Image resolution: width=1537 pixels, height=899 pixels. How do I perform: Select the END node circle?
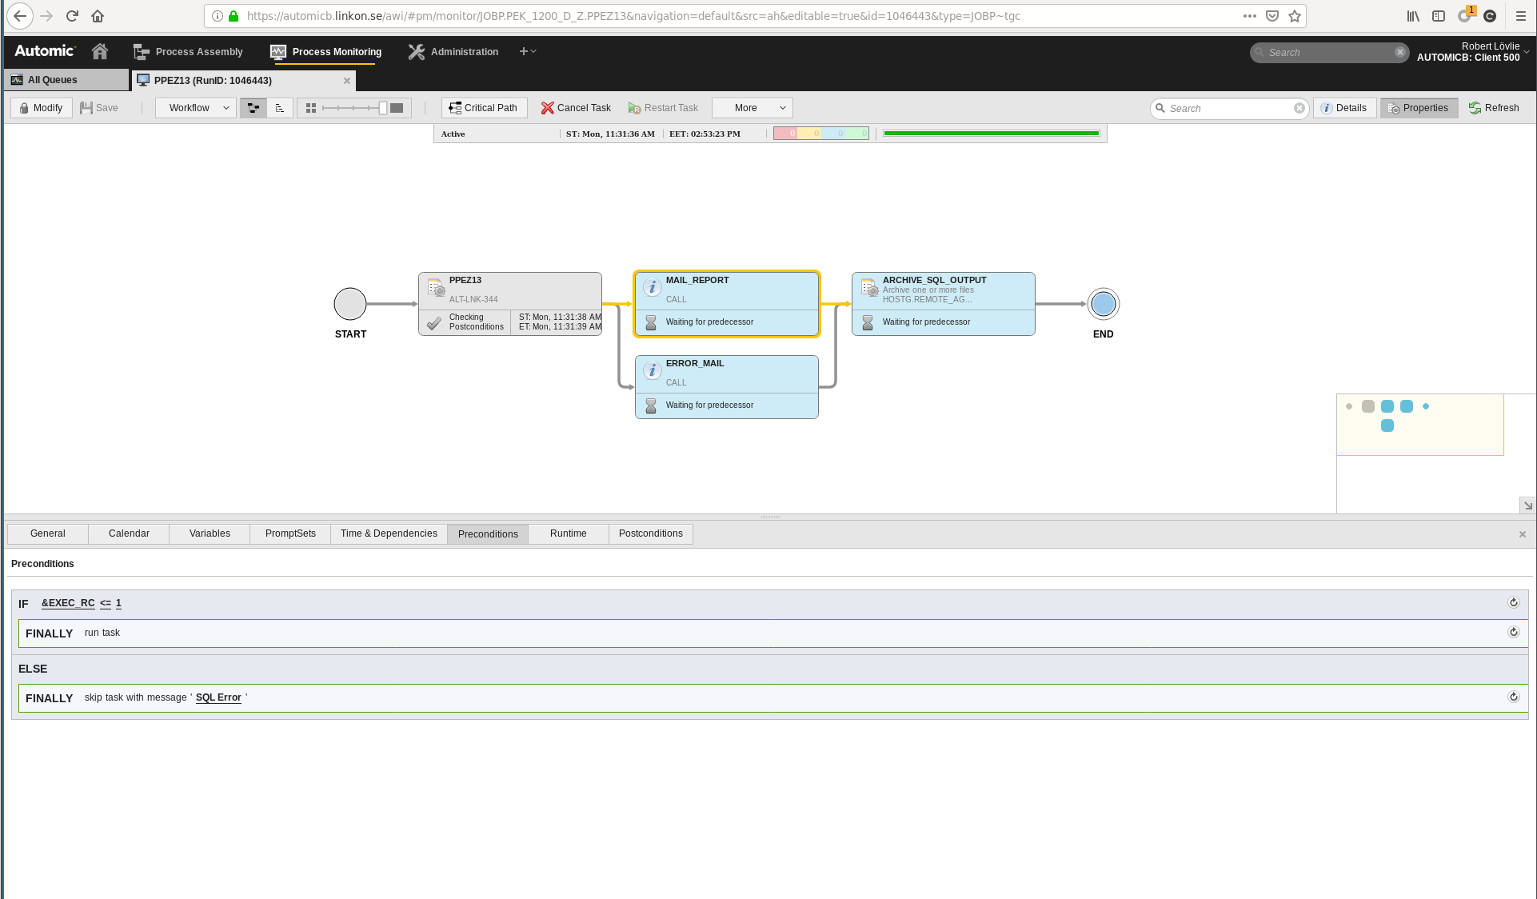[1103, 304]
